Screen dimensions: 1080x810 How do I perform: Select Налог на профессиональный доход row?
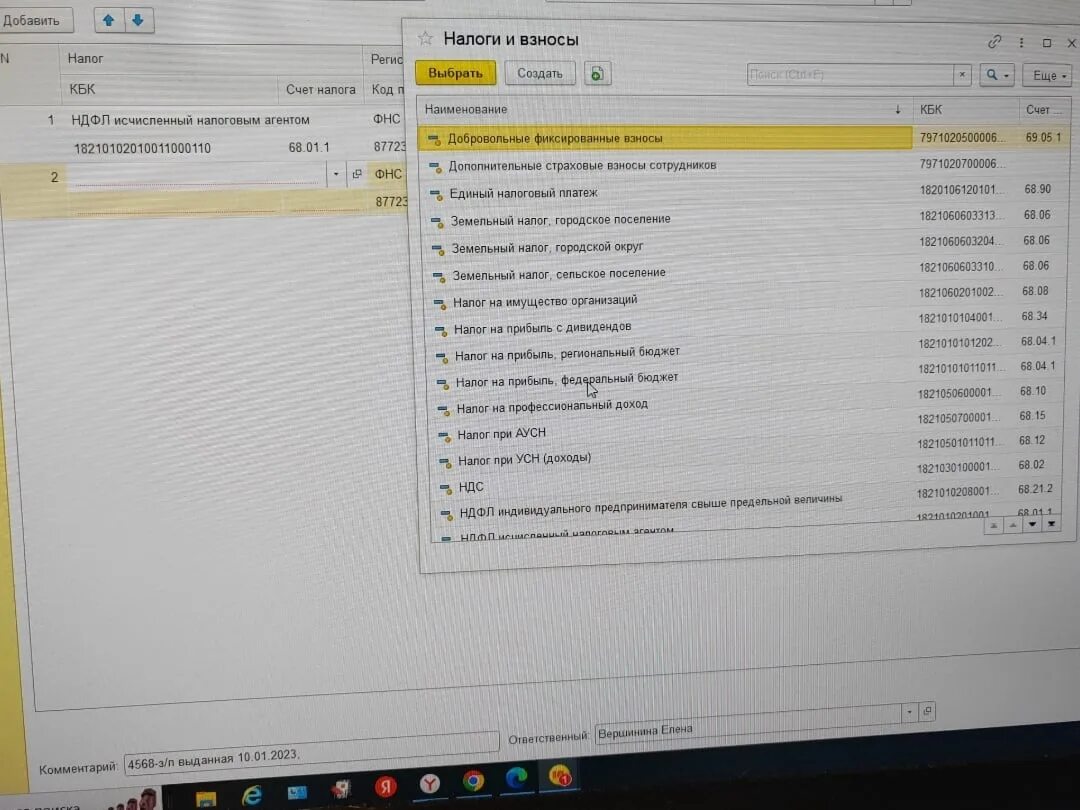coord(744,401)
